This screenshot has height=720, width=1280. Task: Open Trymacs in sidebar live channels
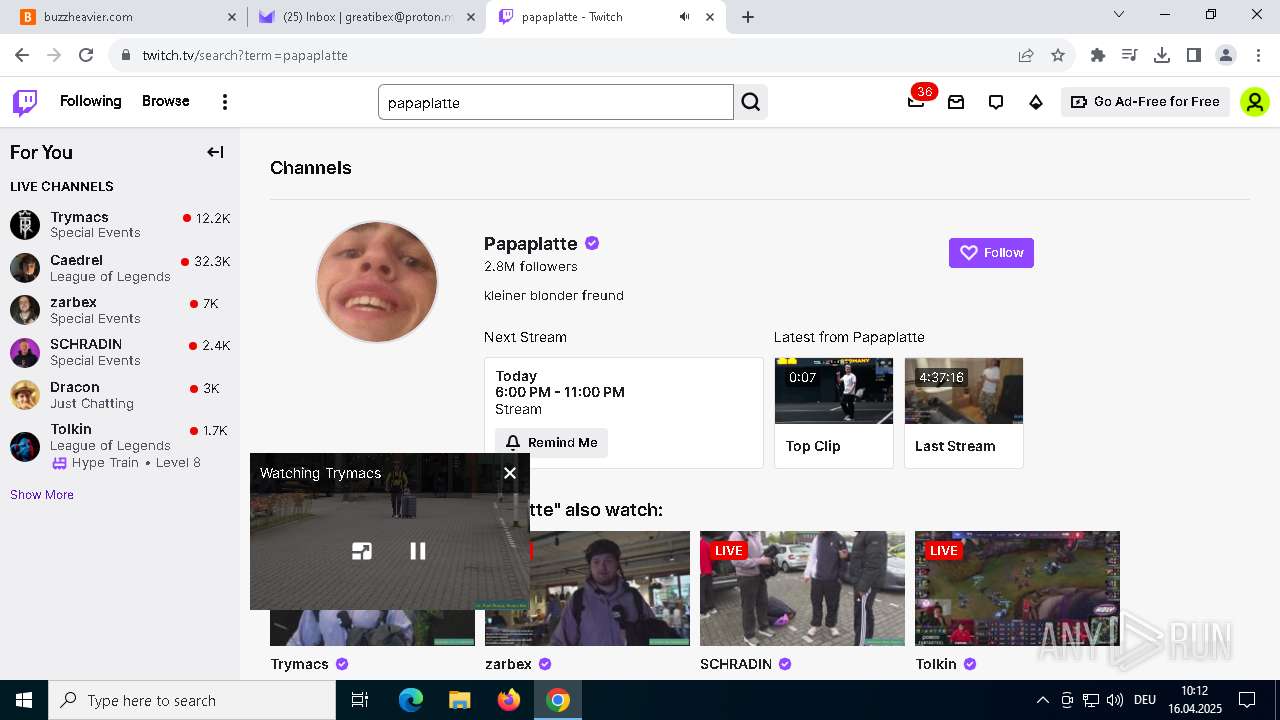pos(120,225)
